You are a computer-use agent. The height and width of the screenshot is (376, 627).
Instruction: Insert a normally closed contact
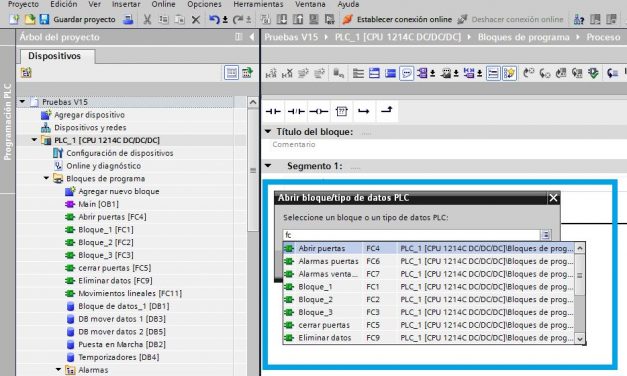(x=296, y=111)
